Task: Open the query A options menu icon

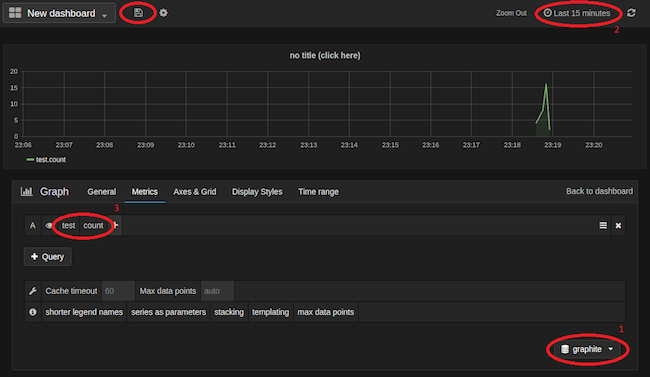Action: pyautogui.click(x=603, y=225)
